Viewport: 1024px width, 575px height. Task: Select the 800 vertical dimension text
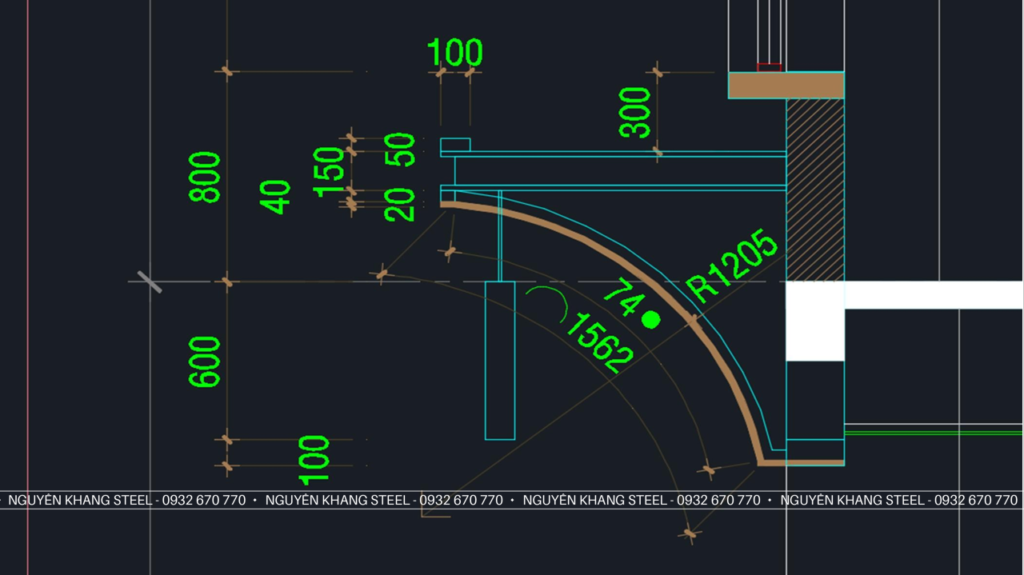pyautogui.click(x=204, y=177)
